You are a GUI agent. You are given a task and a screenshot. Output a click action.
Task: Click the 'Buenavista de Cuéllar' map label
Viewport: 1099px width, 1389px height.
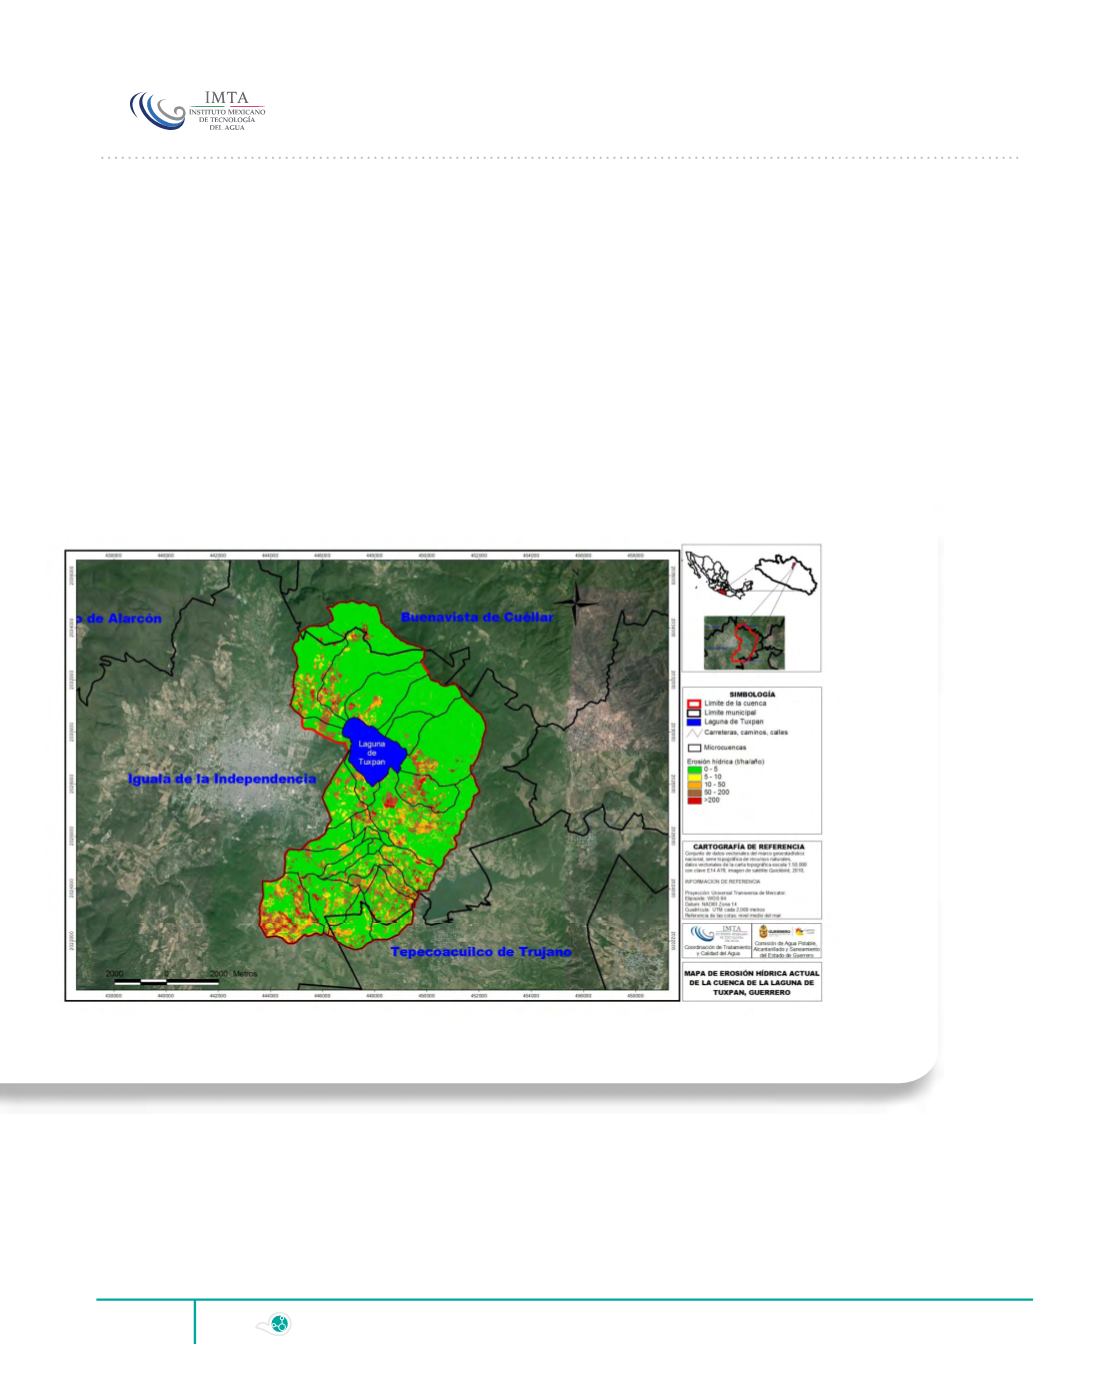pyautogui.click(x=477, y=617)
